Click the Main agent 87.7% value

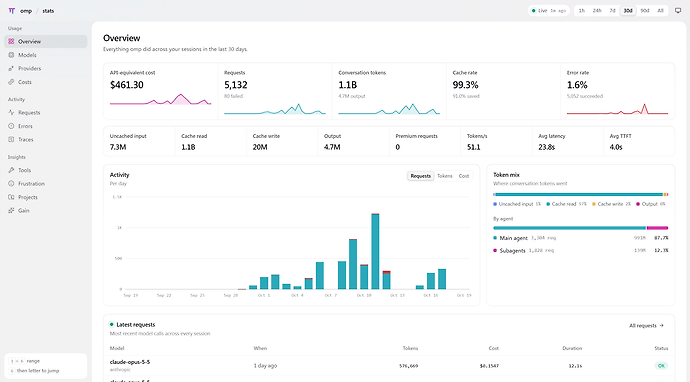click(661, 238)
